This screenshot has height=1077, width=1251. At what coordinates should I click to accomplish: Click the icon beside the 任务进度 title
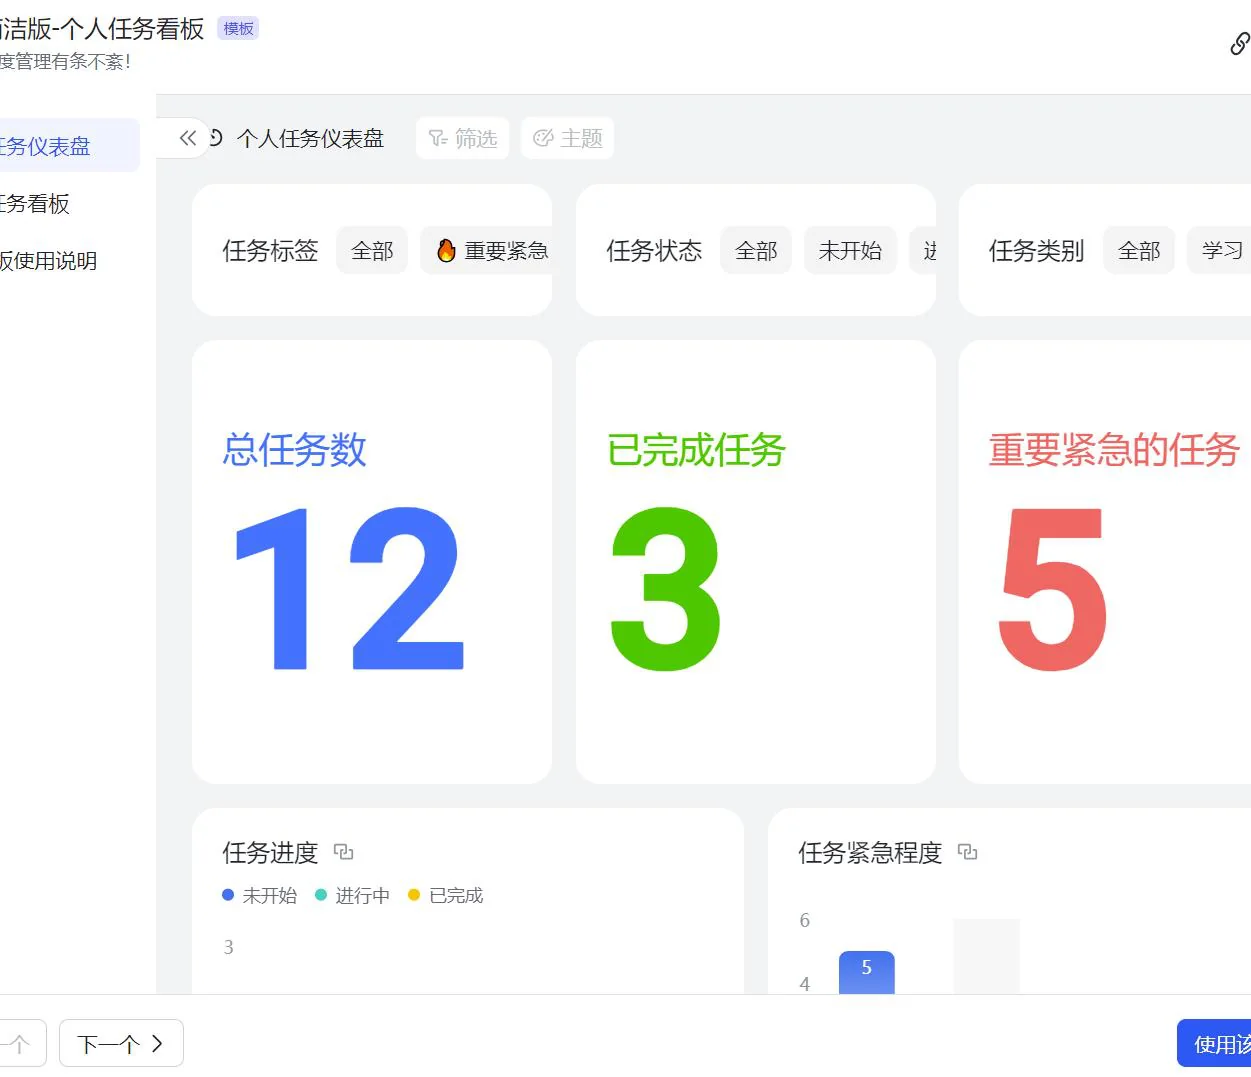pos(344,852)
